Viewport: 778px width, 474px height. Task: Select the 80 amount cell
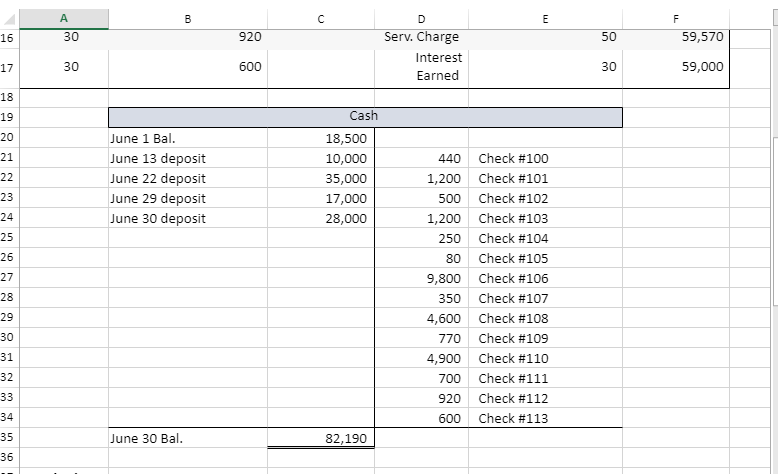(x=421, y=258)
